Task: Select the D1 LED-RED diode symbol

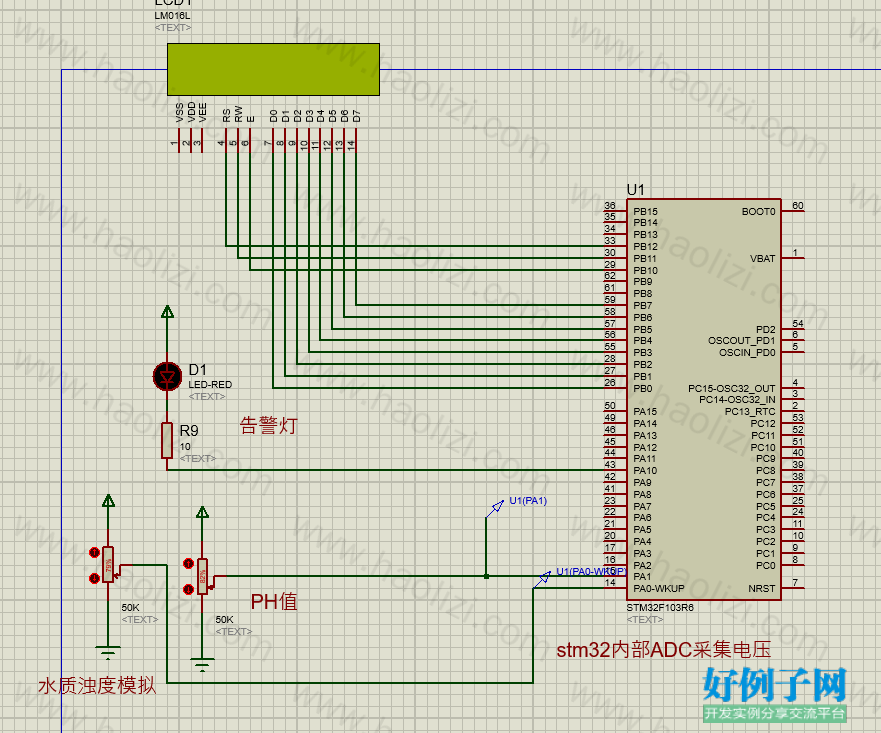Action: [x=167, y=376]
